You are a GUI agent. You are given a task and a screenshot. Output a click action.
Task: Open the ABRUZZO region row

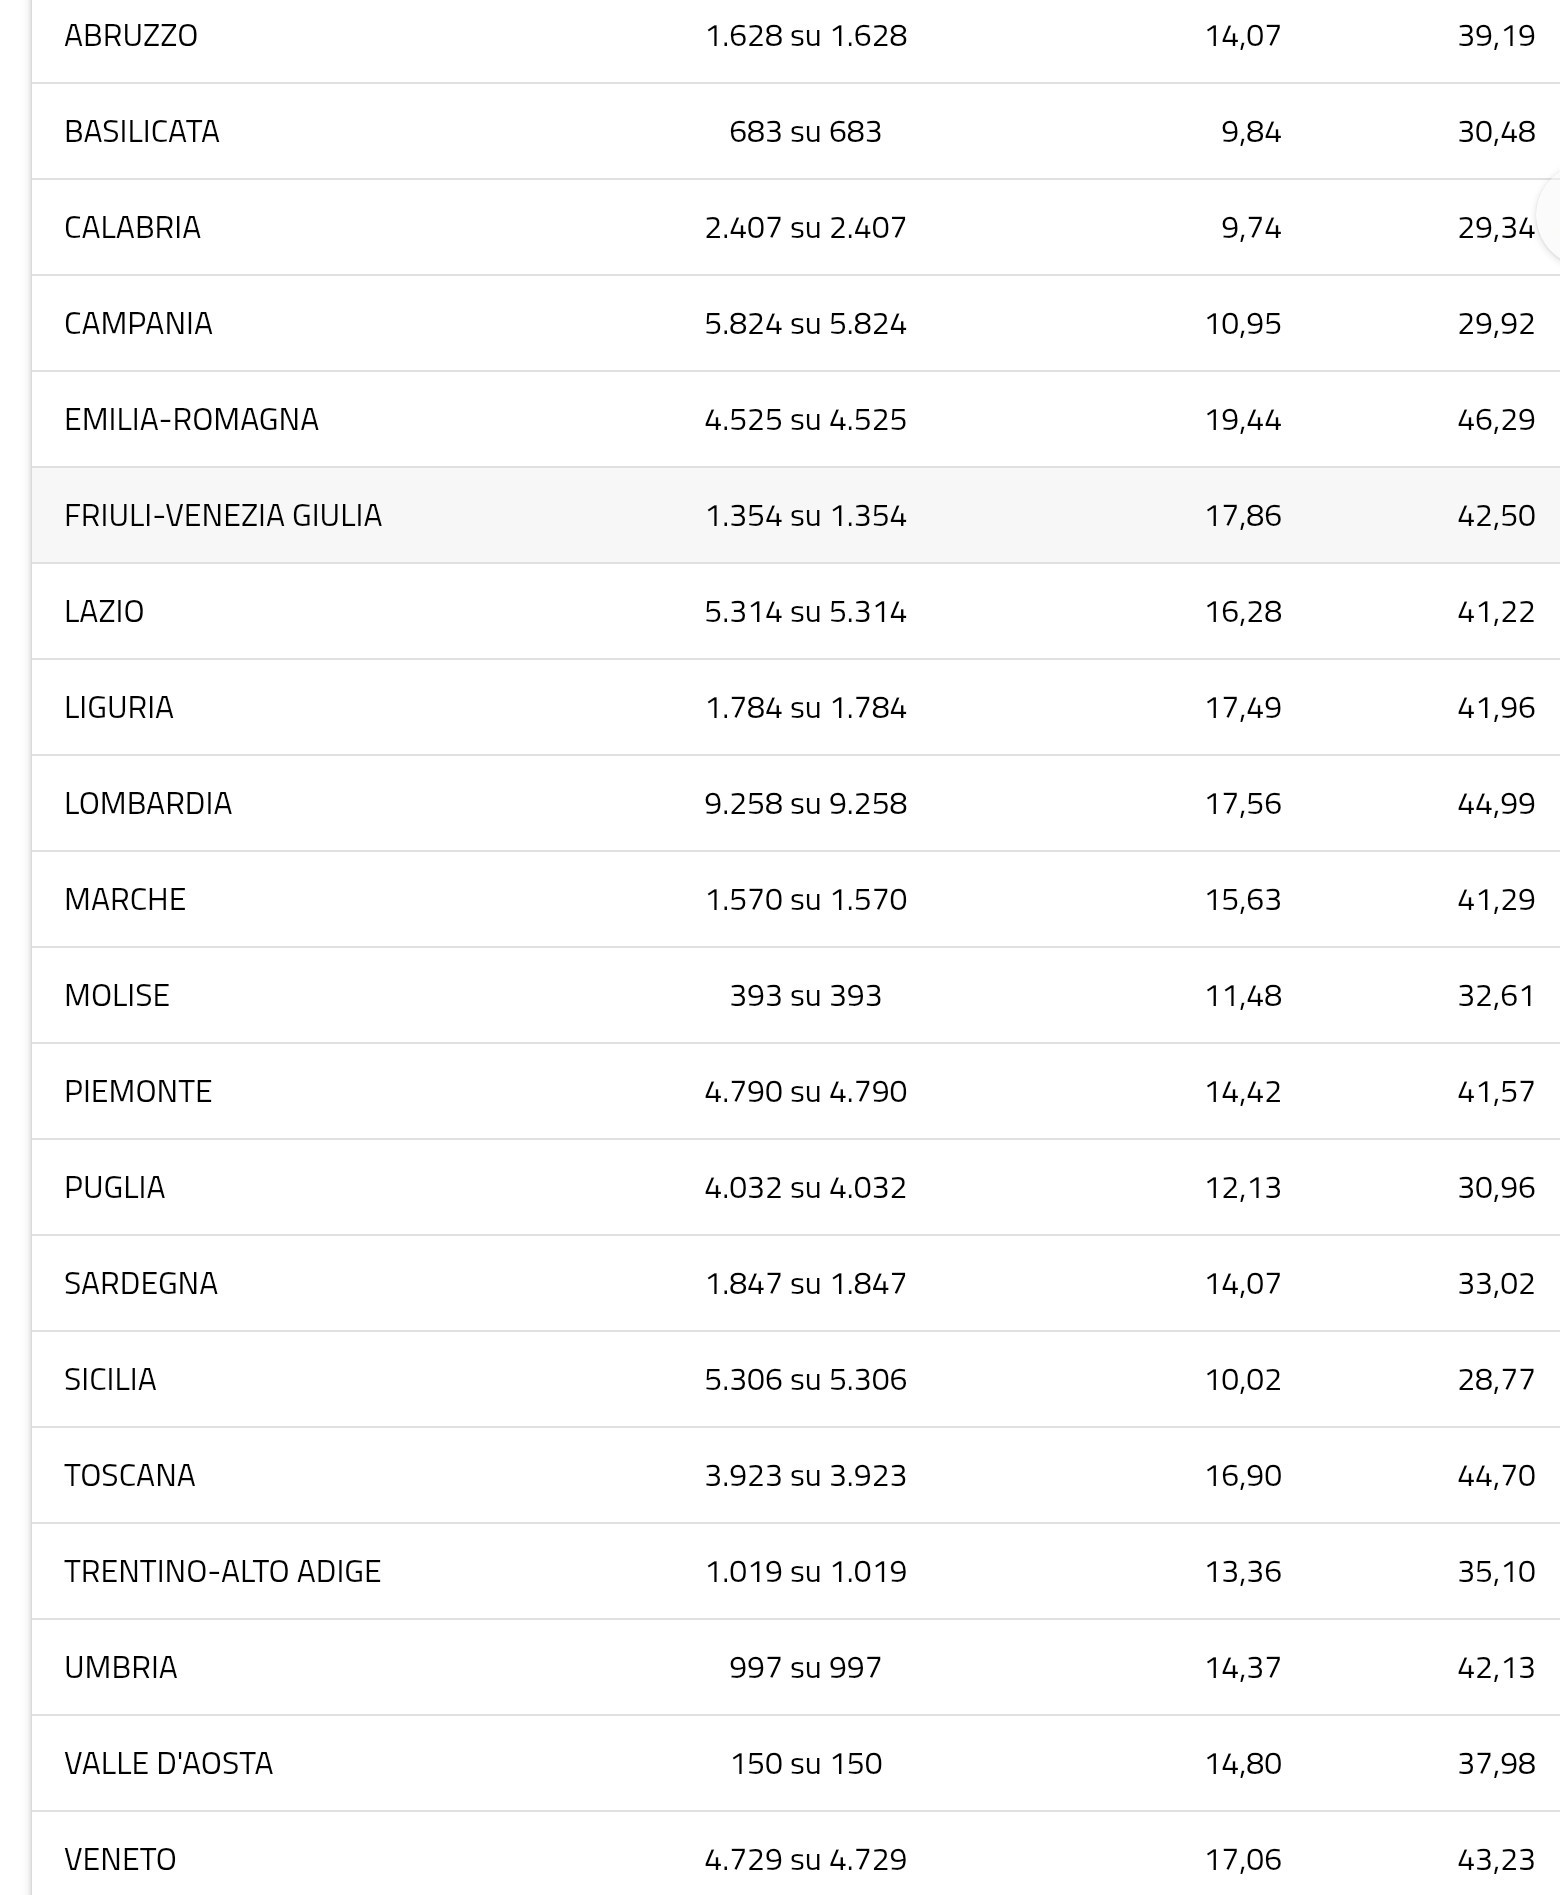[x=131, y=36]
